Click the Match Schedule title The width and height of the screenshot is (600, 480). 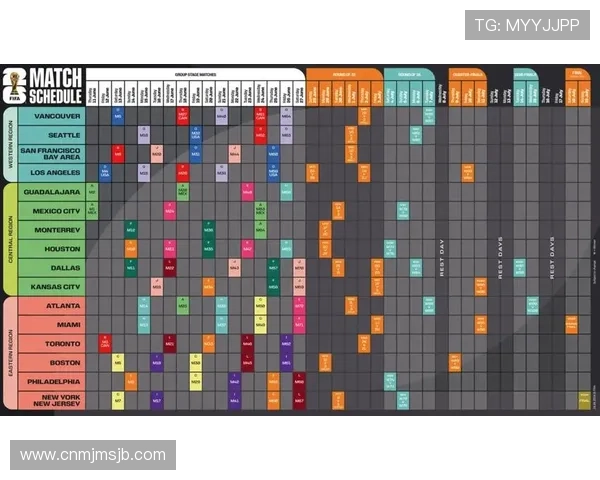pos(55,86)
